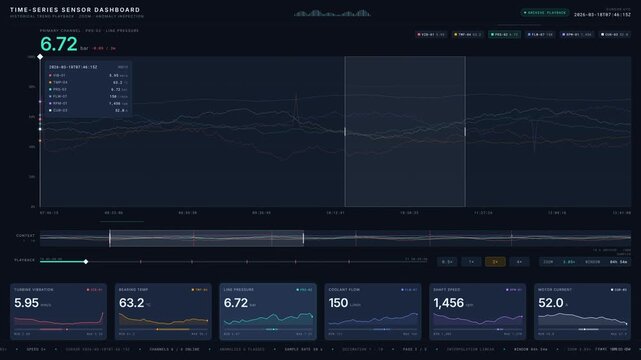The height and width of the screenshot is (360, 641).
Task: Click the main chart cursor diamond marker
Action: pos(40,57)
